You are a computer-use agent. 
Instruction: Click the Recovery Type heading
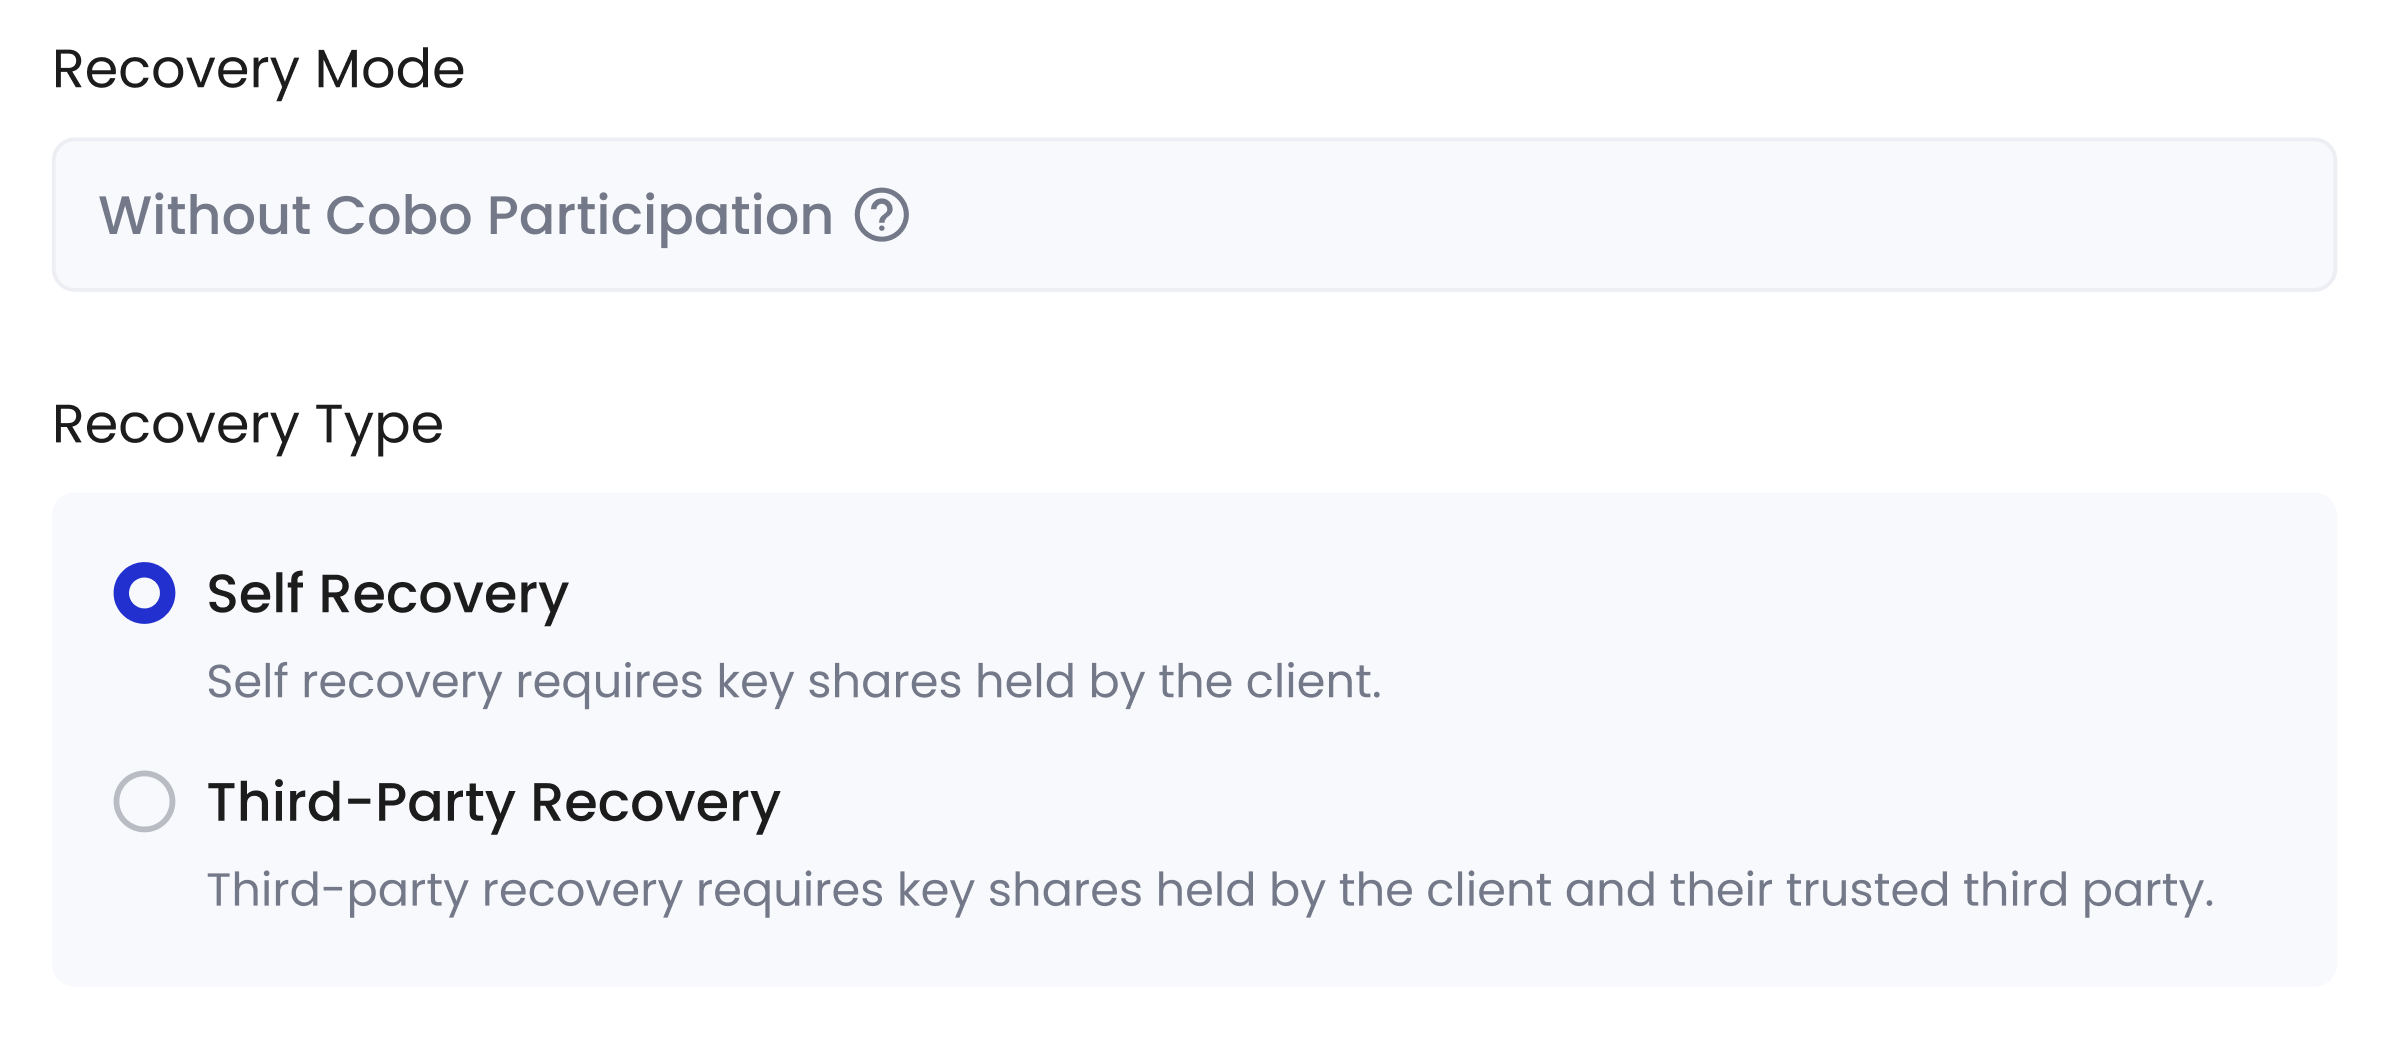pyautogui.click(x=248, y=426)
